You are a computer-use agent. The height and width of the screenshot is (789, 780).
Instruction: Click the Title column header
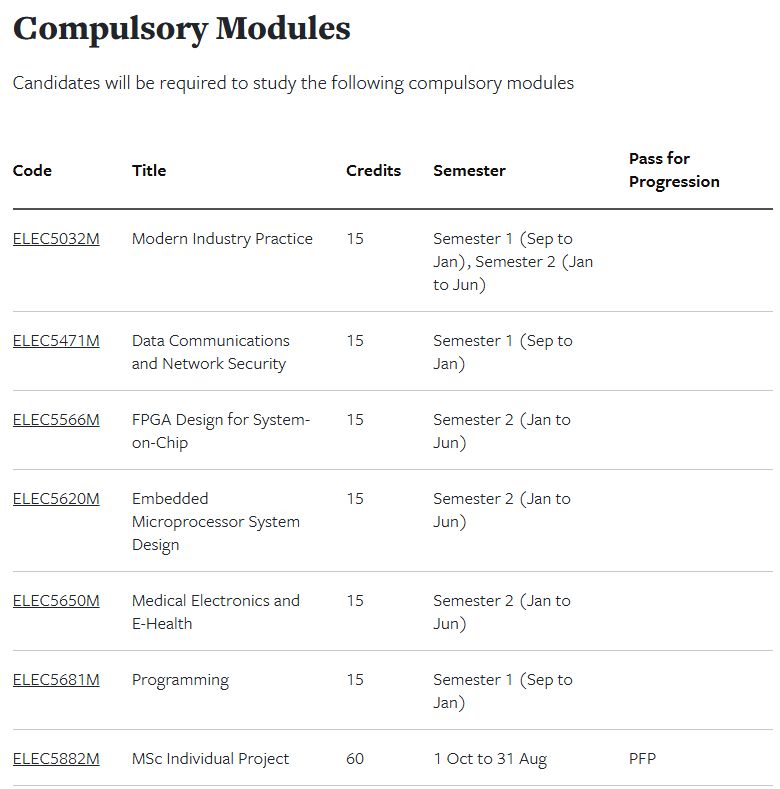tap(149, 171)
